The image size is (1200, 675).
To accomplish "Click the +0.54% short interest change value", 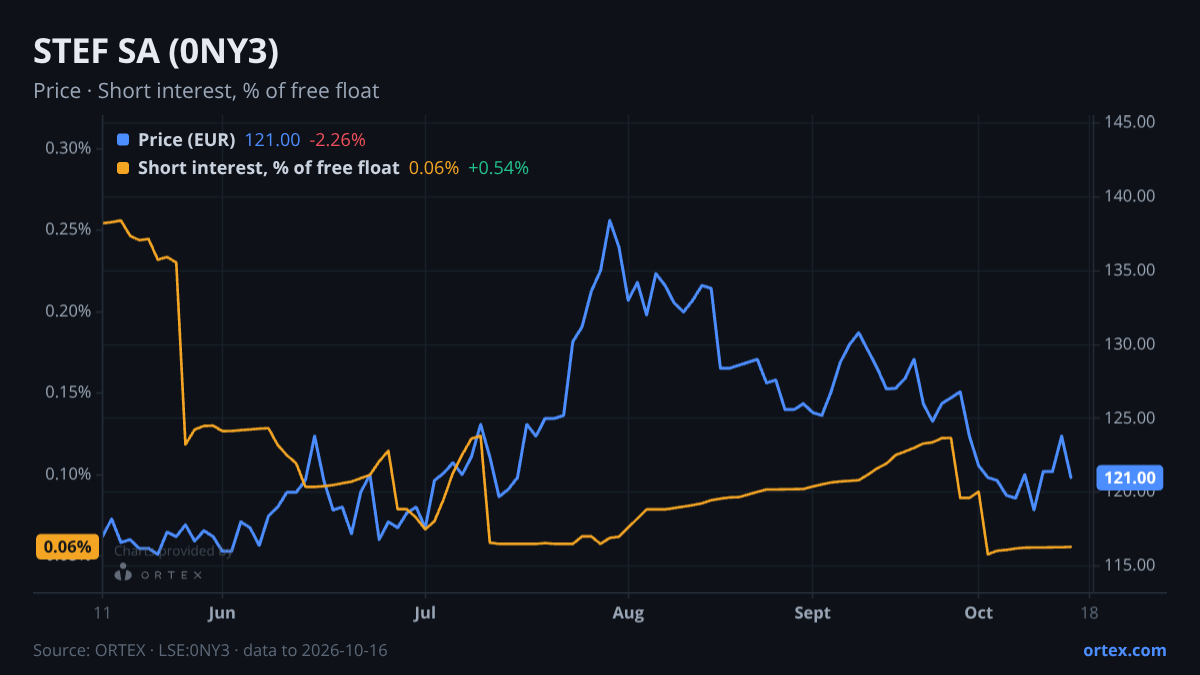I will click(x=498, y=168).
